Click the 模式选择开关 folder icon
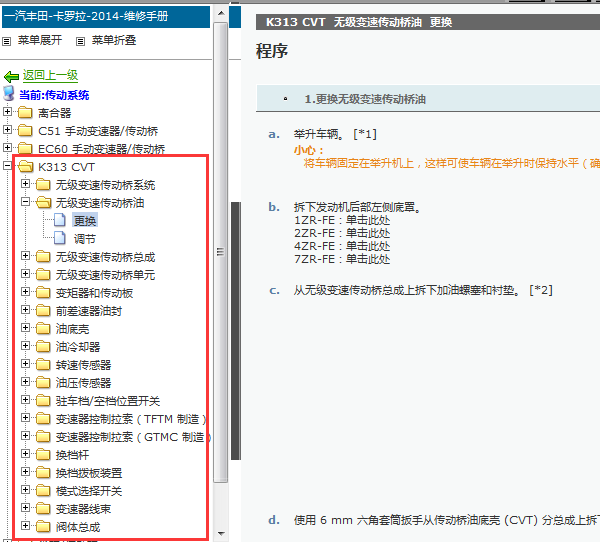Screen dimensions: 600x542 tap(43, 490)
